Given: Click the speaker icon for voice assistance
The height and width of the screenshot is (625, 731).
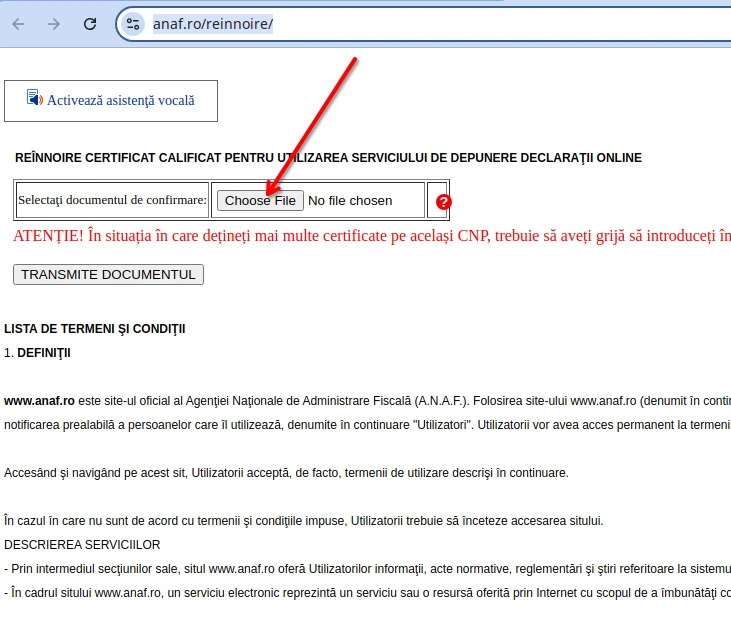Looking at the screenshot, I should click(x=34, y=99).
